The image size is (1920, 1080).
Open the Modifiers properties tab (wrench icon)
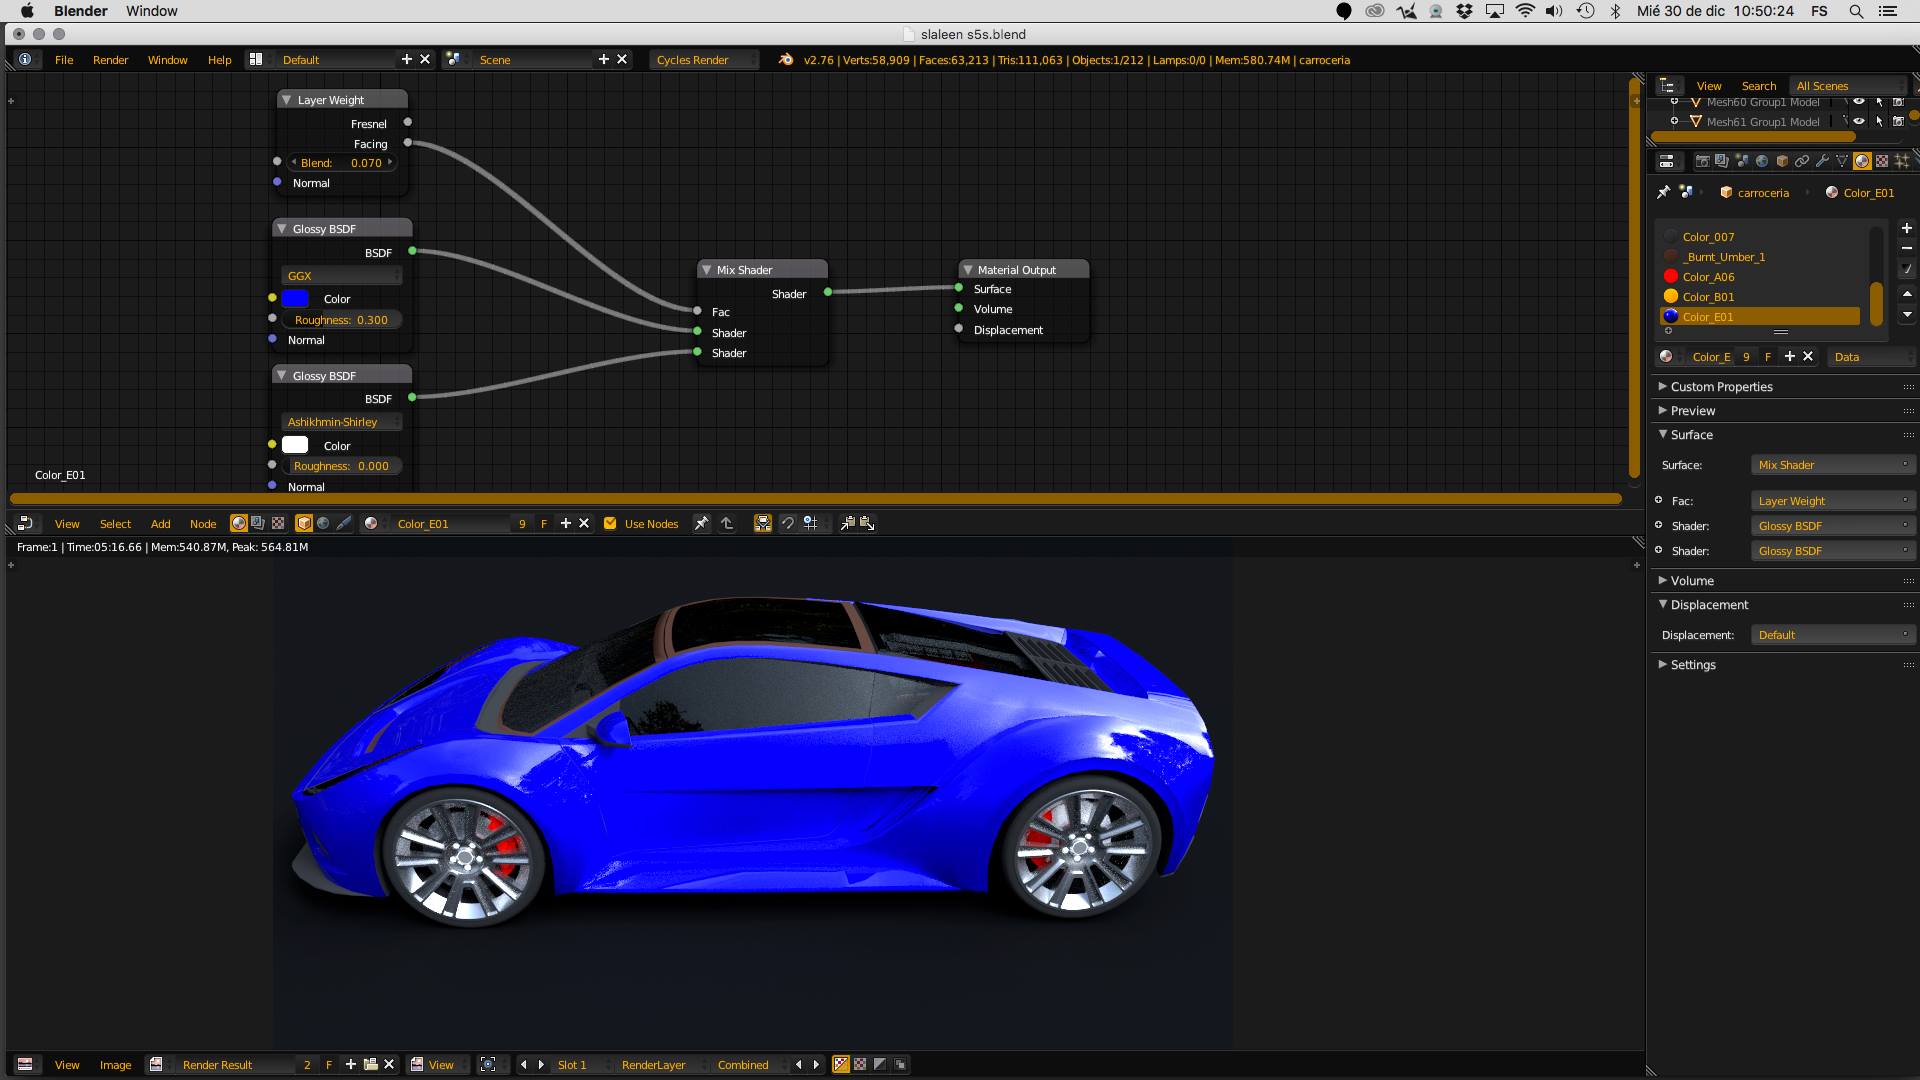(x=1822, y=161)
